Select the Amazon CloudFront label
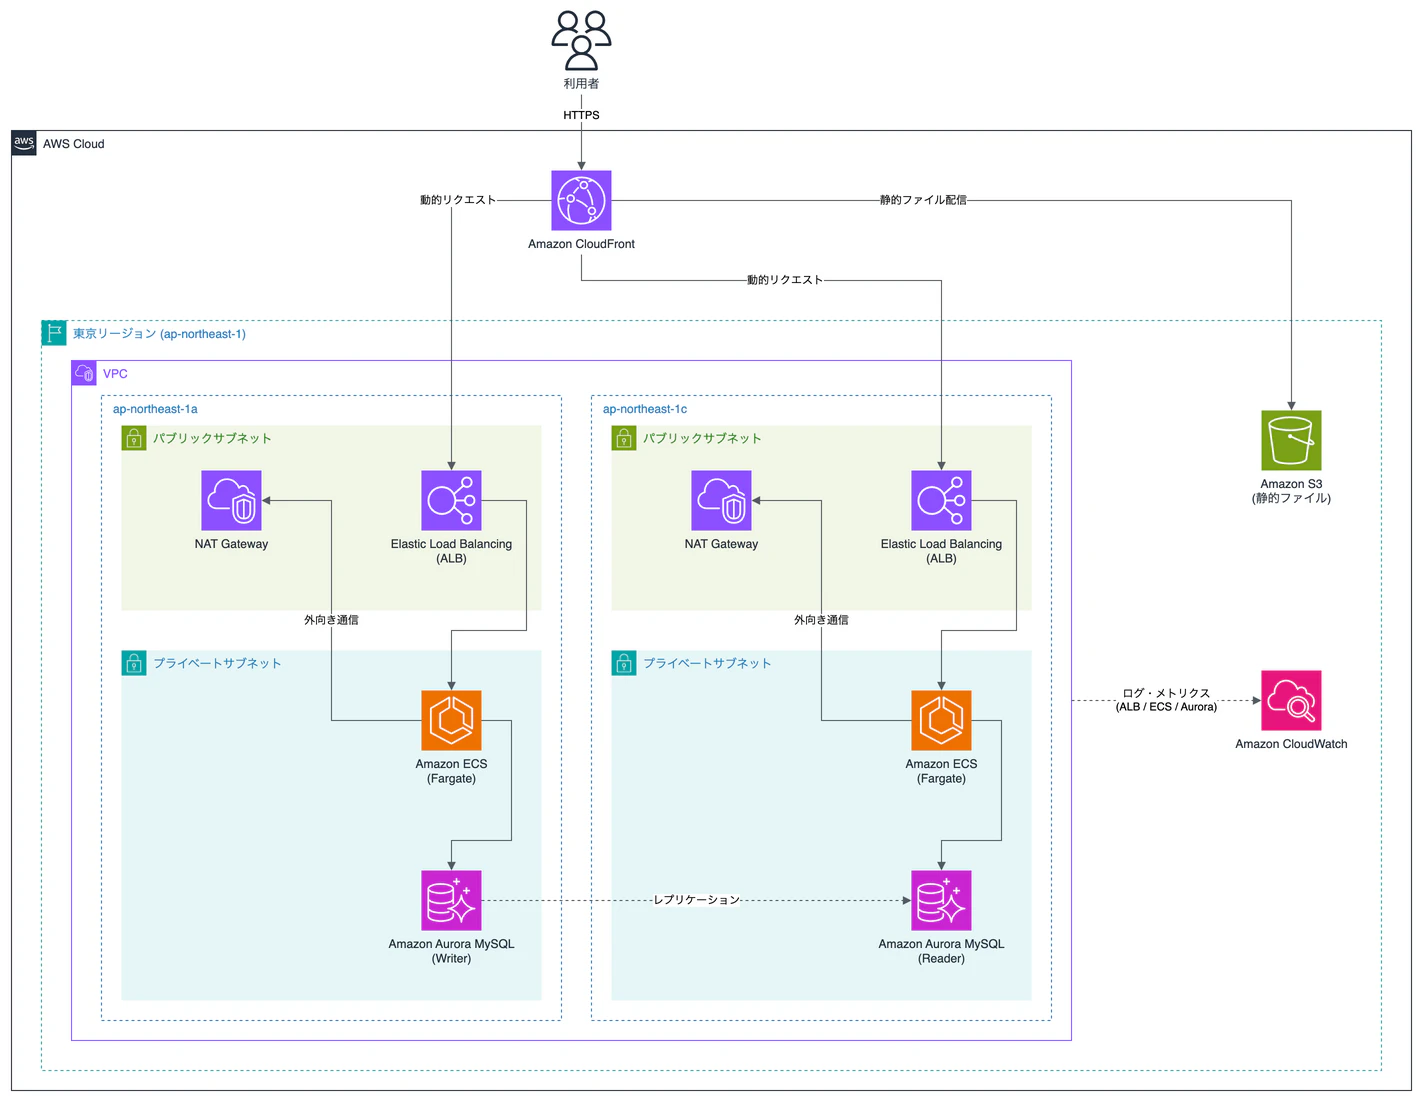The image size is (1424, 1103). (x=581, y=244)
